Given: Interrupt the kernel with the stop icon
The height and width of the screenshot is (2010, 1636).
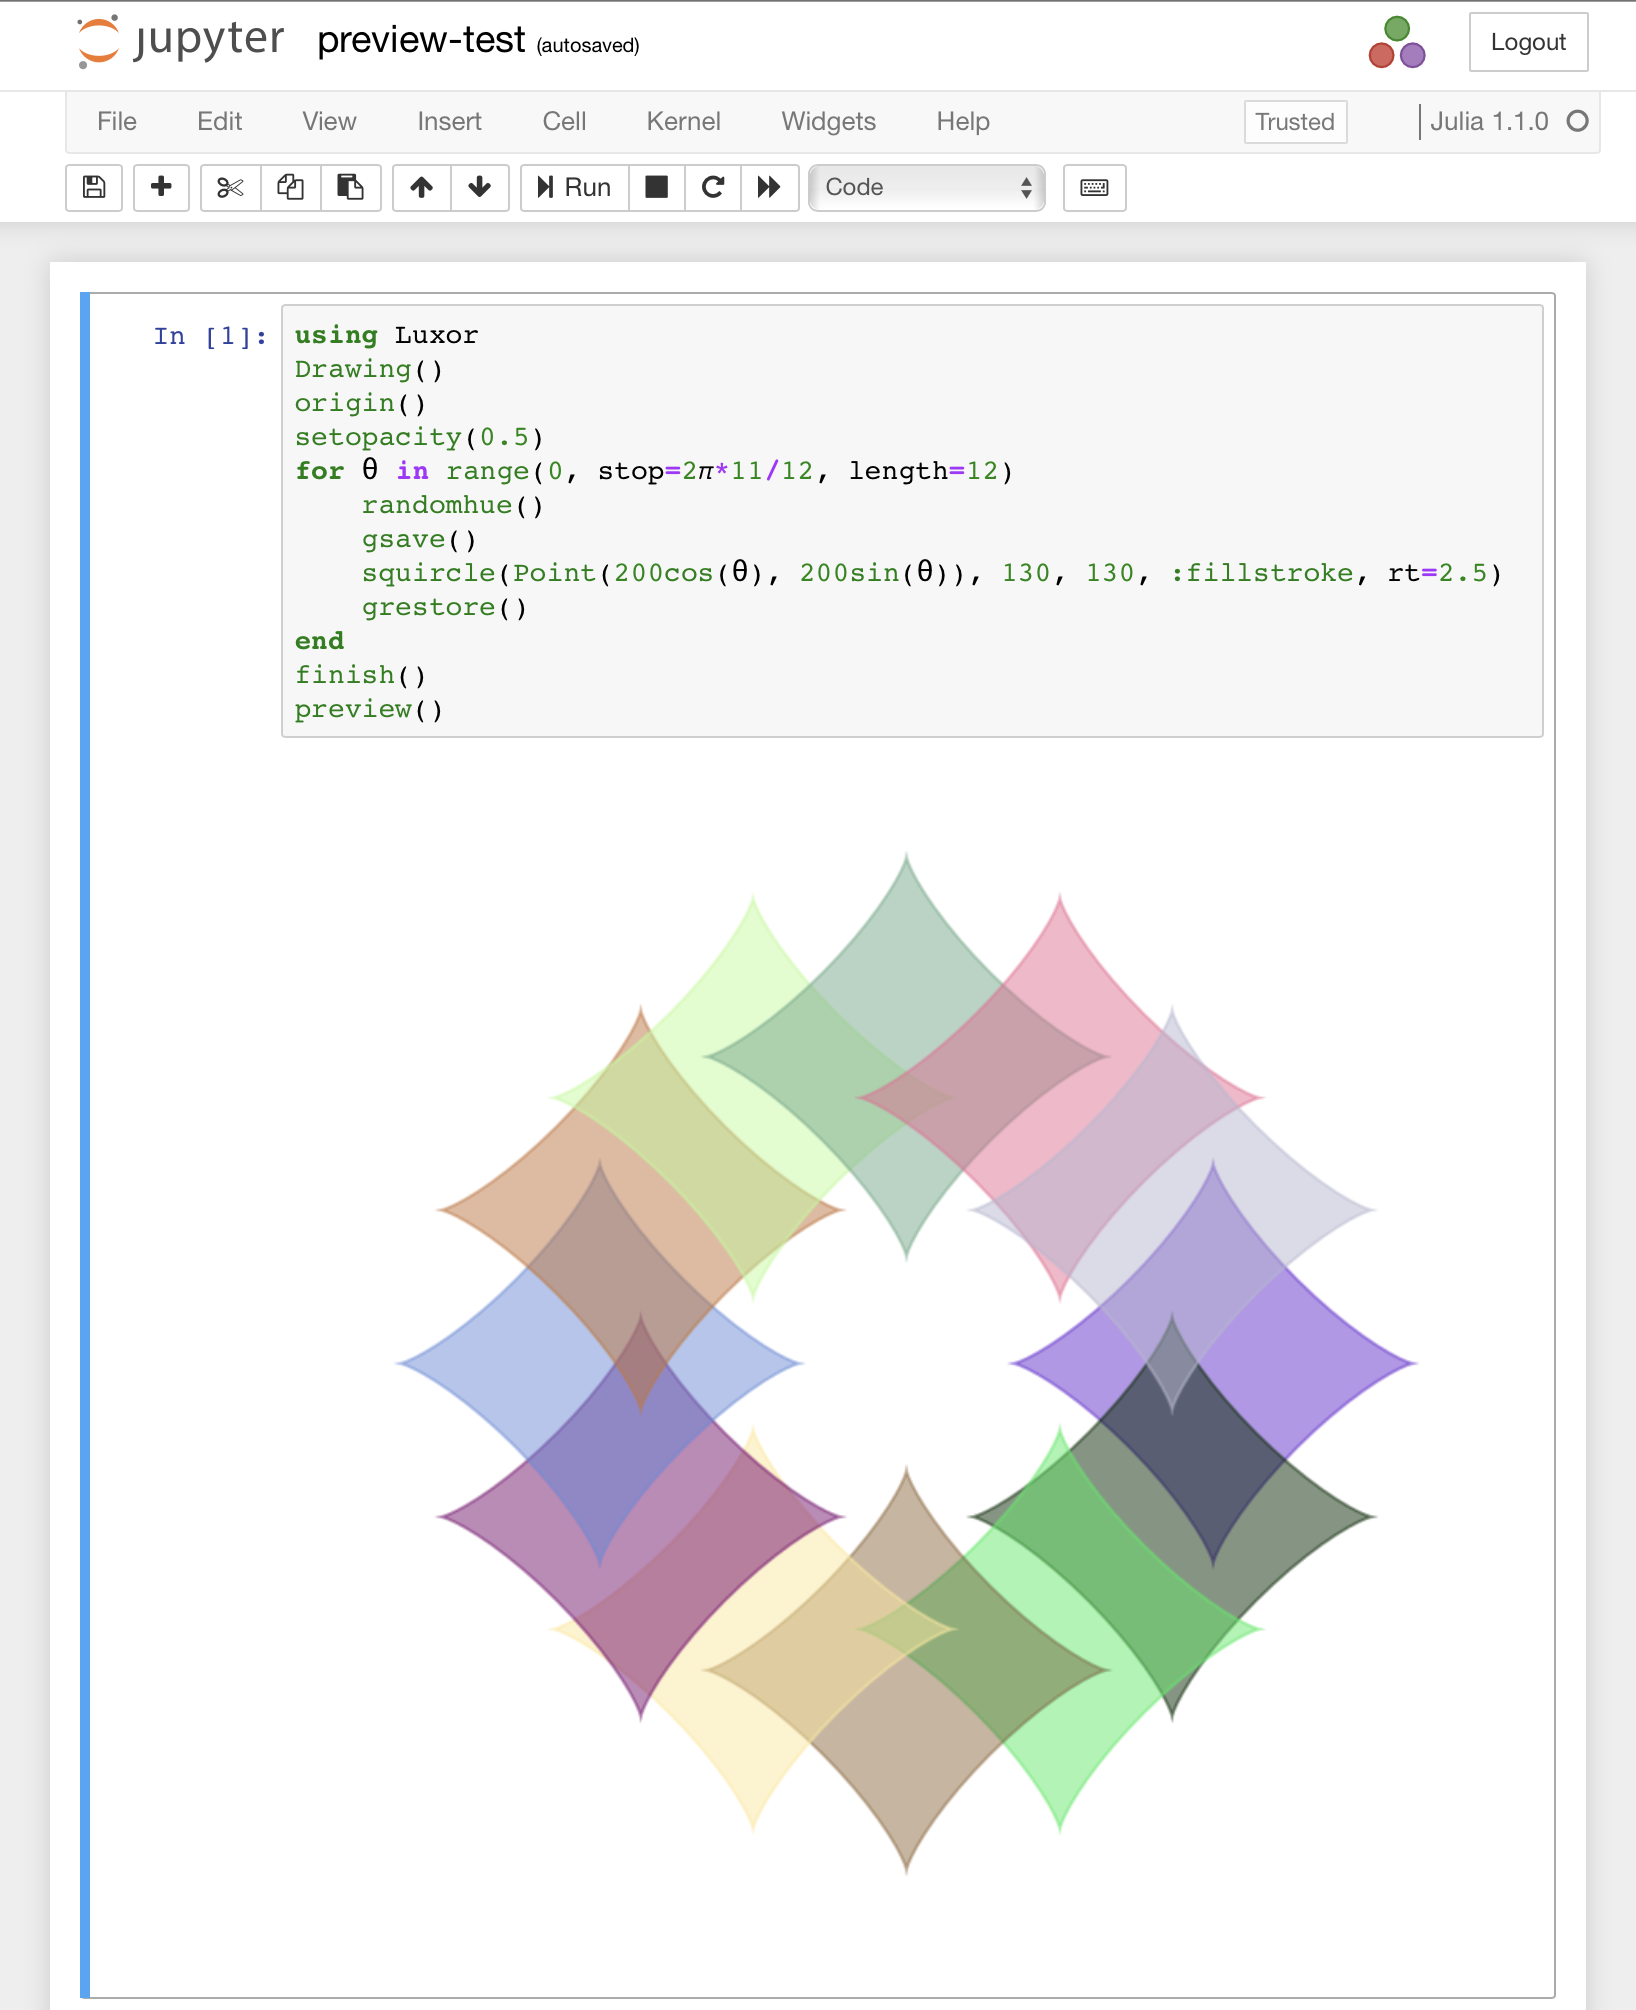Looking at the screenshot, I should (656, 187).
